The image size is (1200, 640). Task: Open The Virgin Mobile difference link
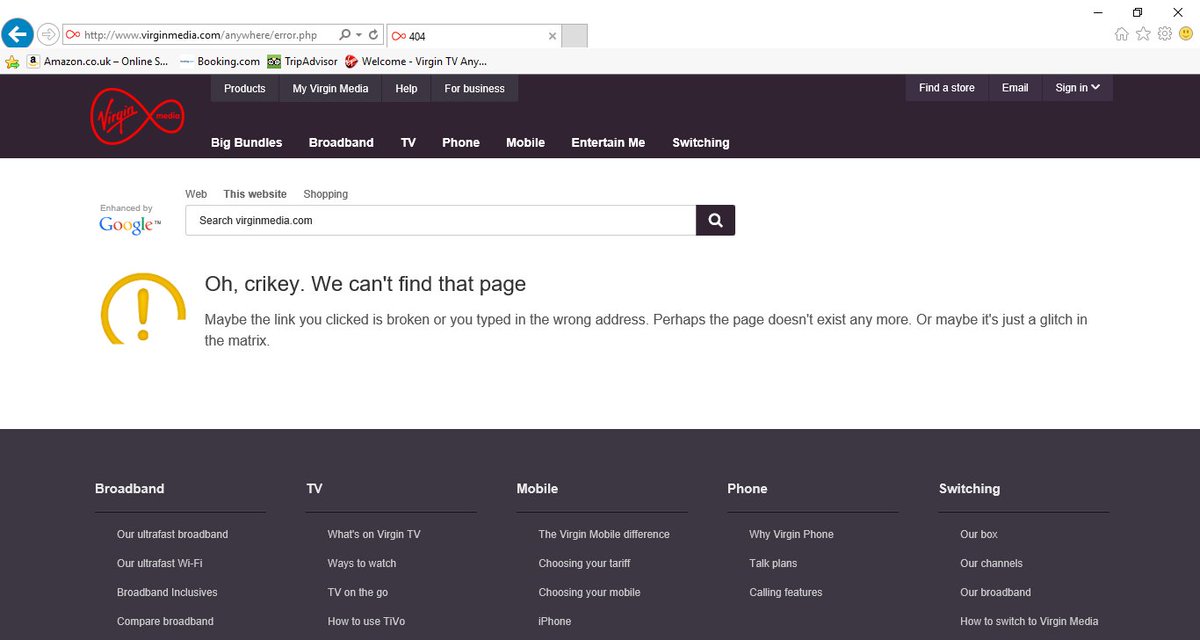pos(604,534)
